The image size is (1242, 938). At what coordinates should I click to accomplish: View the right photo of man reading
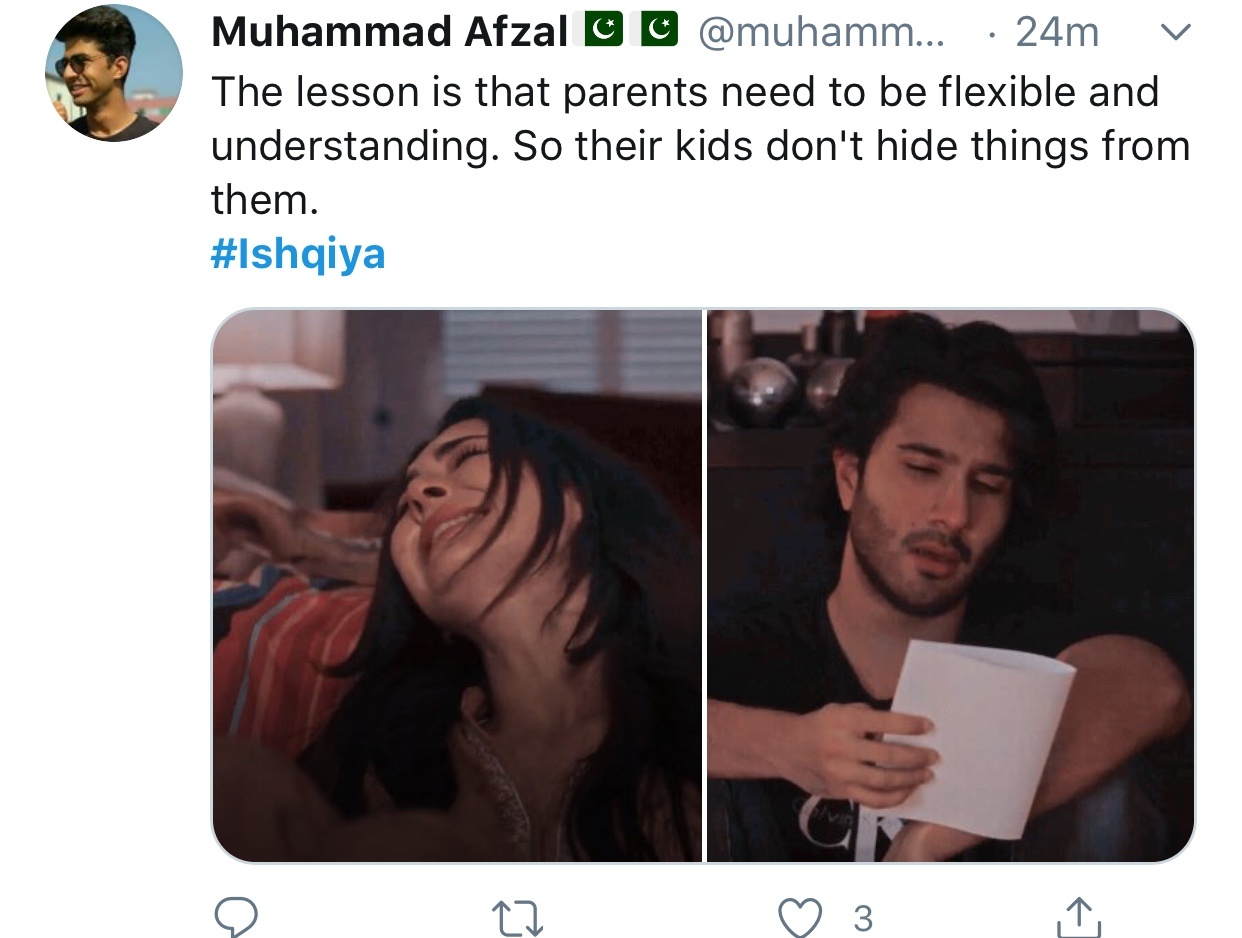click(950, 585)
